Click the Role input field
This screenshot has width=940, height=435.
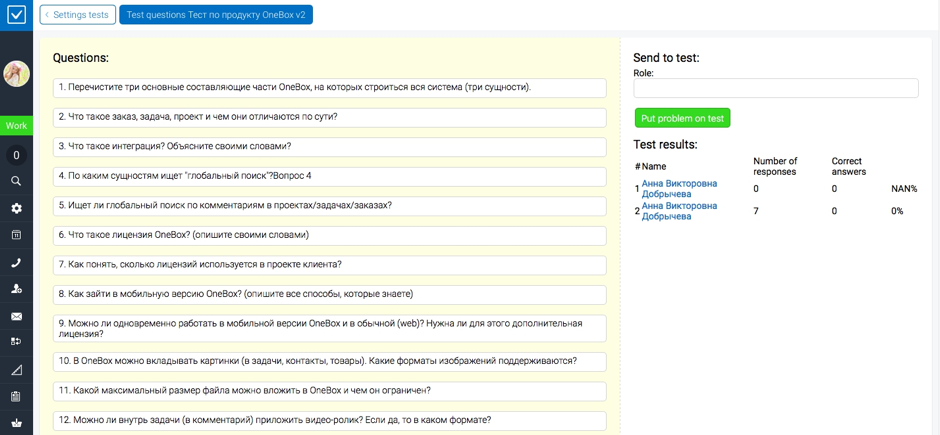pos(775,88)
